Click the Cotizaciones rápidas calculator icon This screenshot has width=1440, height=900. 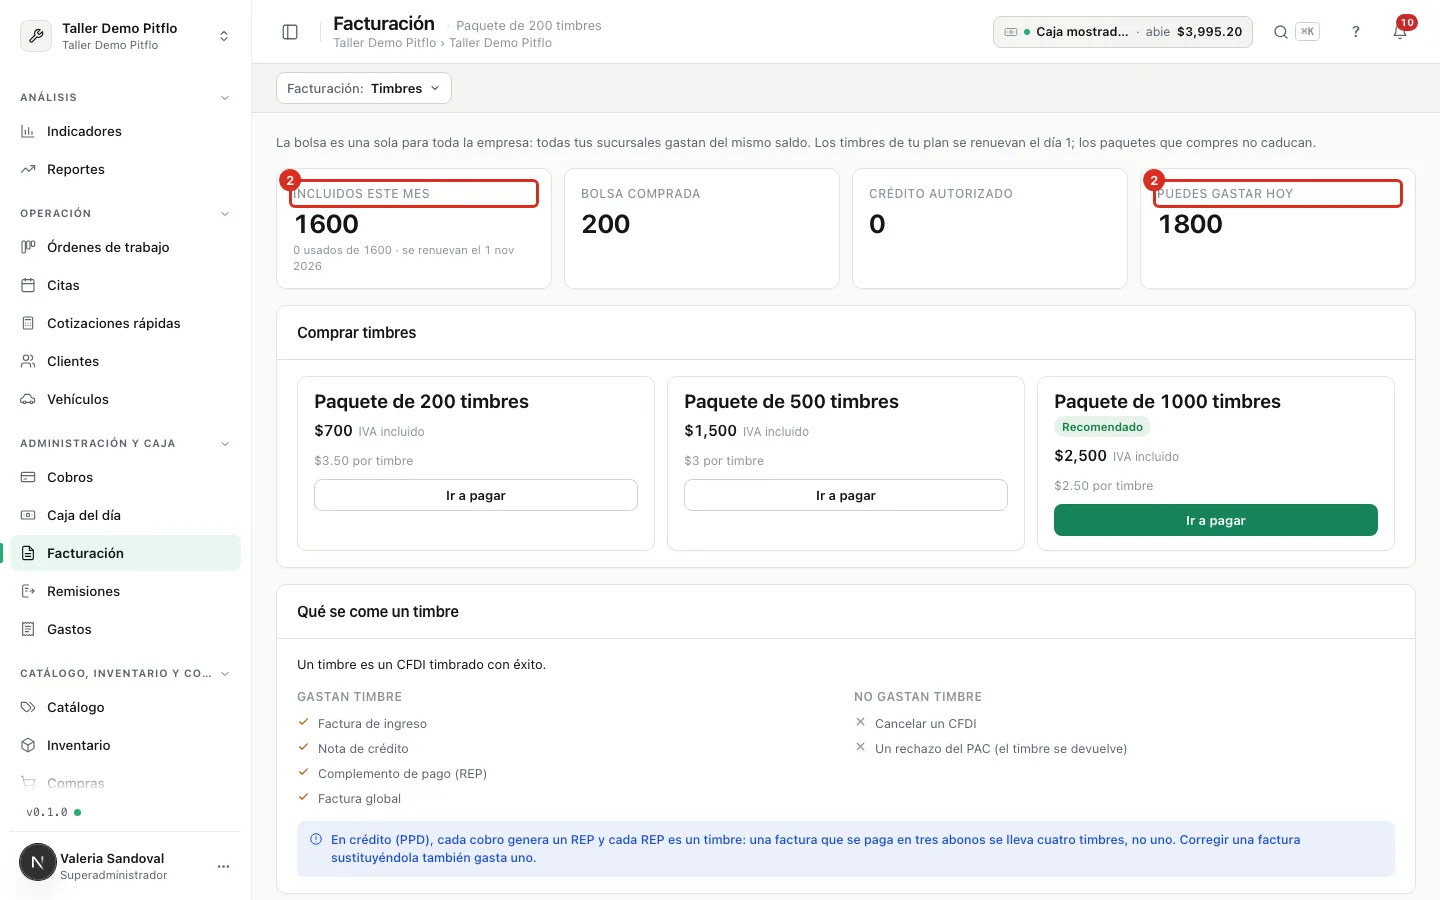[28, 323]
